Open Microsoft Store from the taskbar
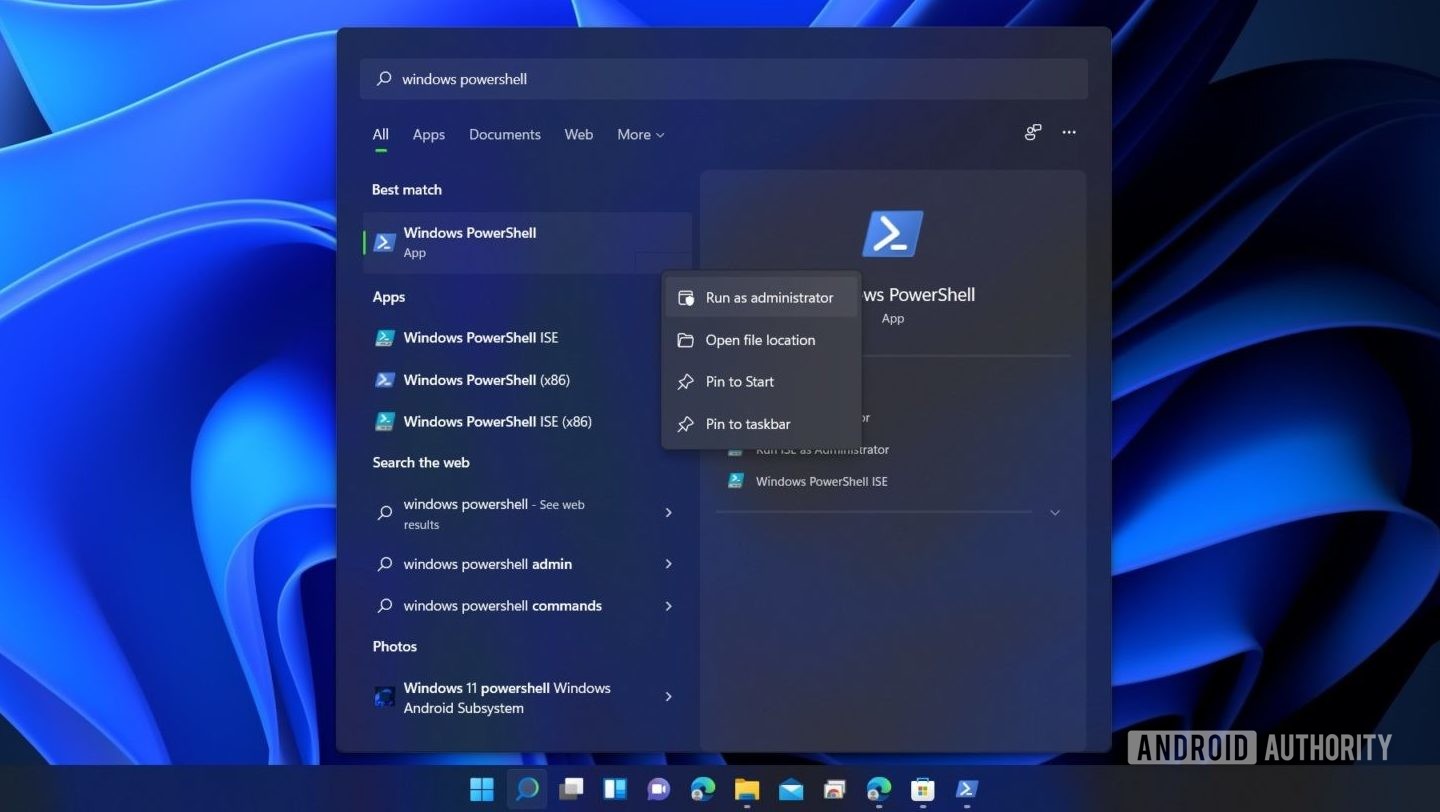This screenshot has height=812, width=1440. [x=922, y=789]
